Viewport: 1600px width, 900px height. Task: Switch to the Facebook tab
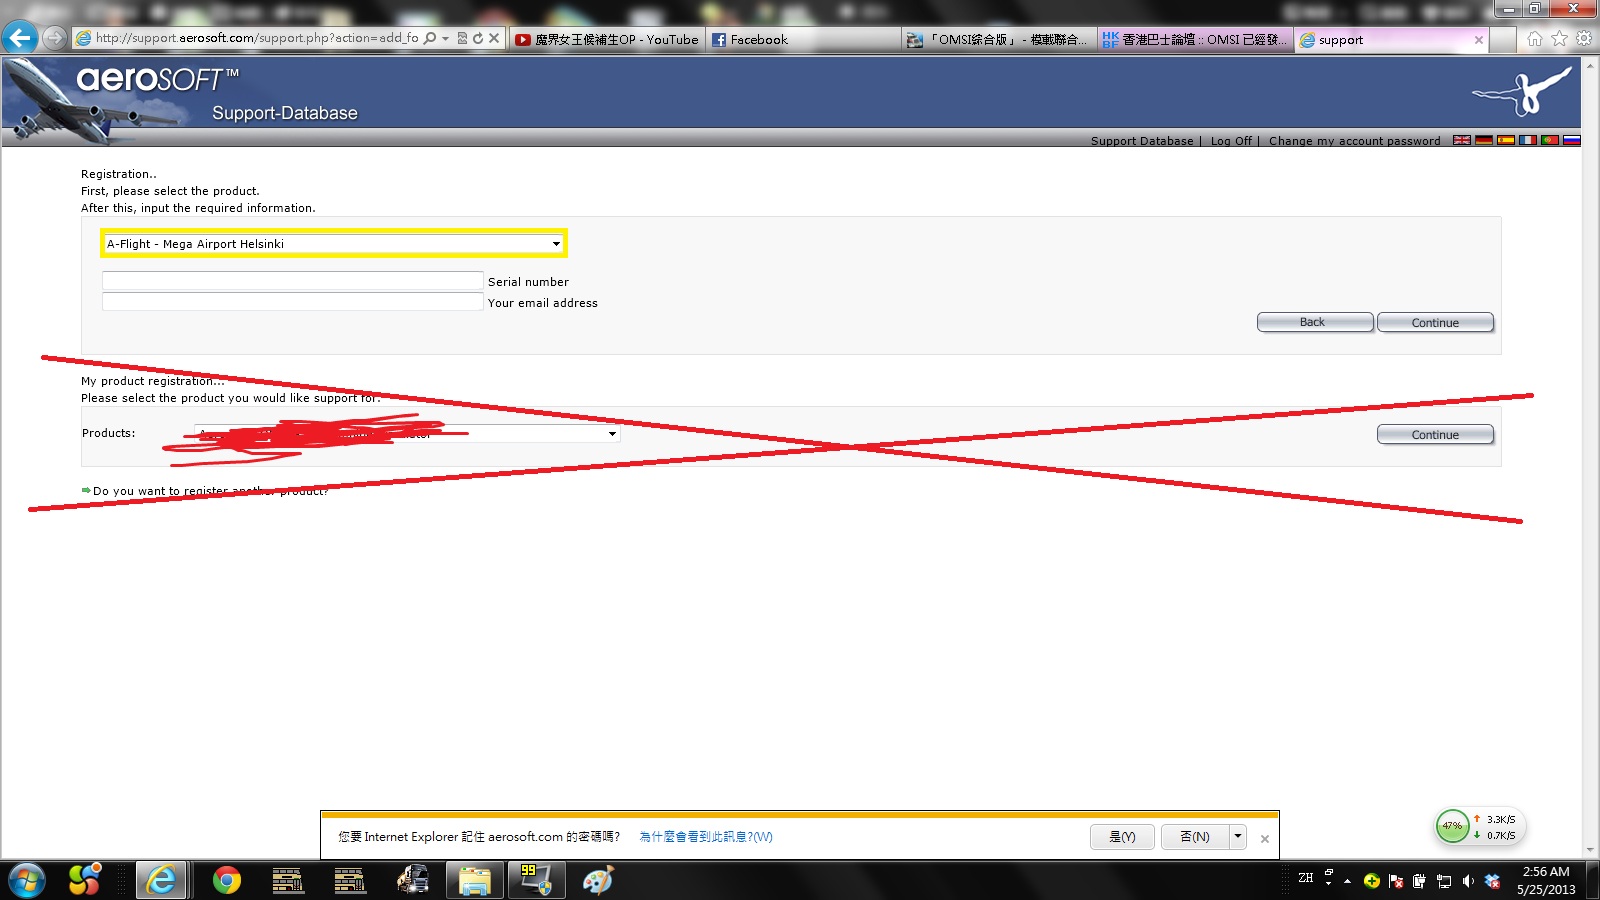pyautogui.click(x=802, y=39)
